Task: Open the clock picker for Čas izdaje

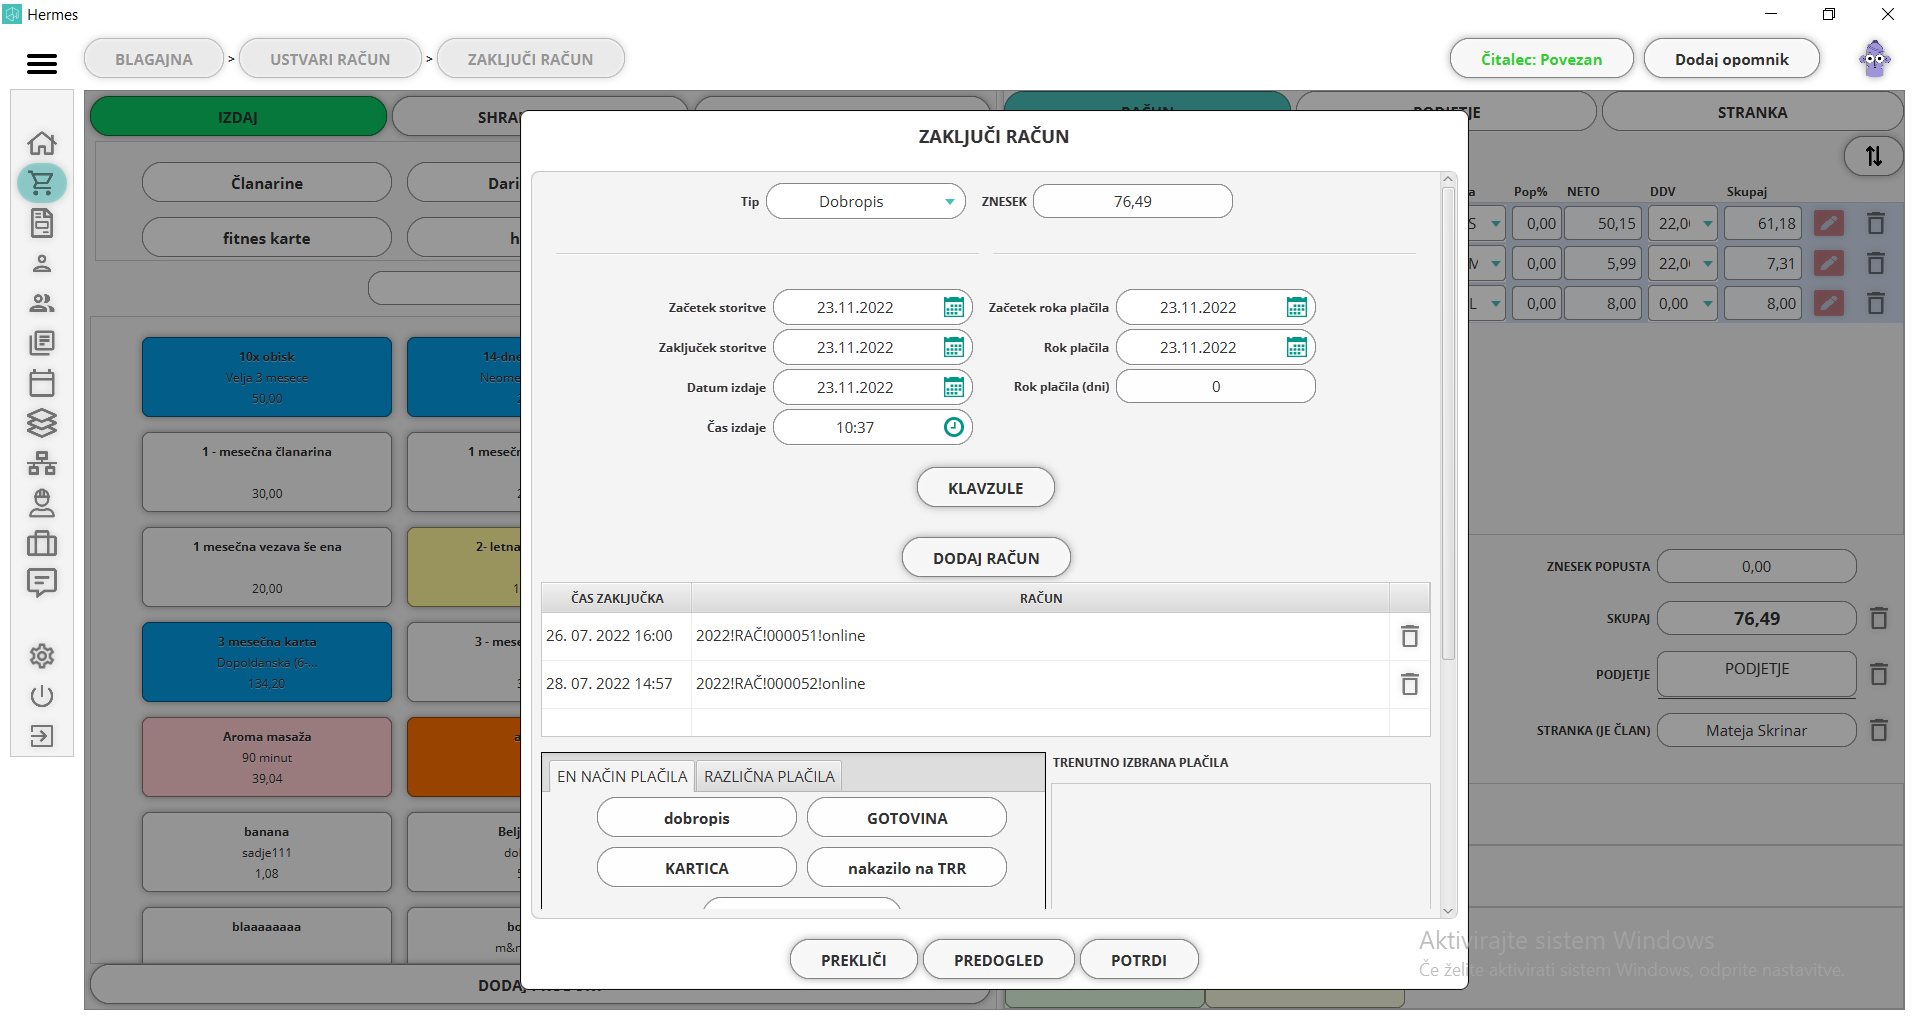Action: pyautogui.click(x=954, y=427)
